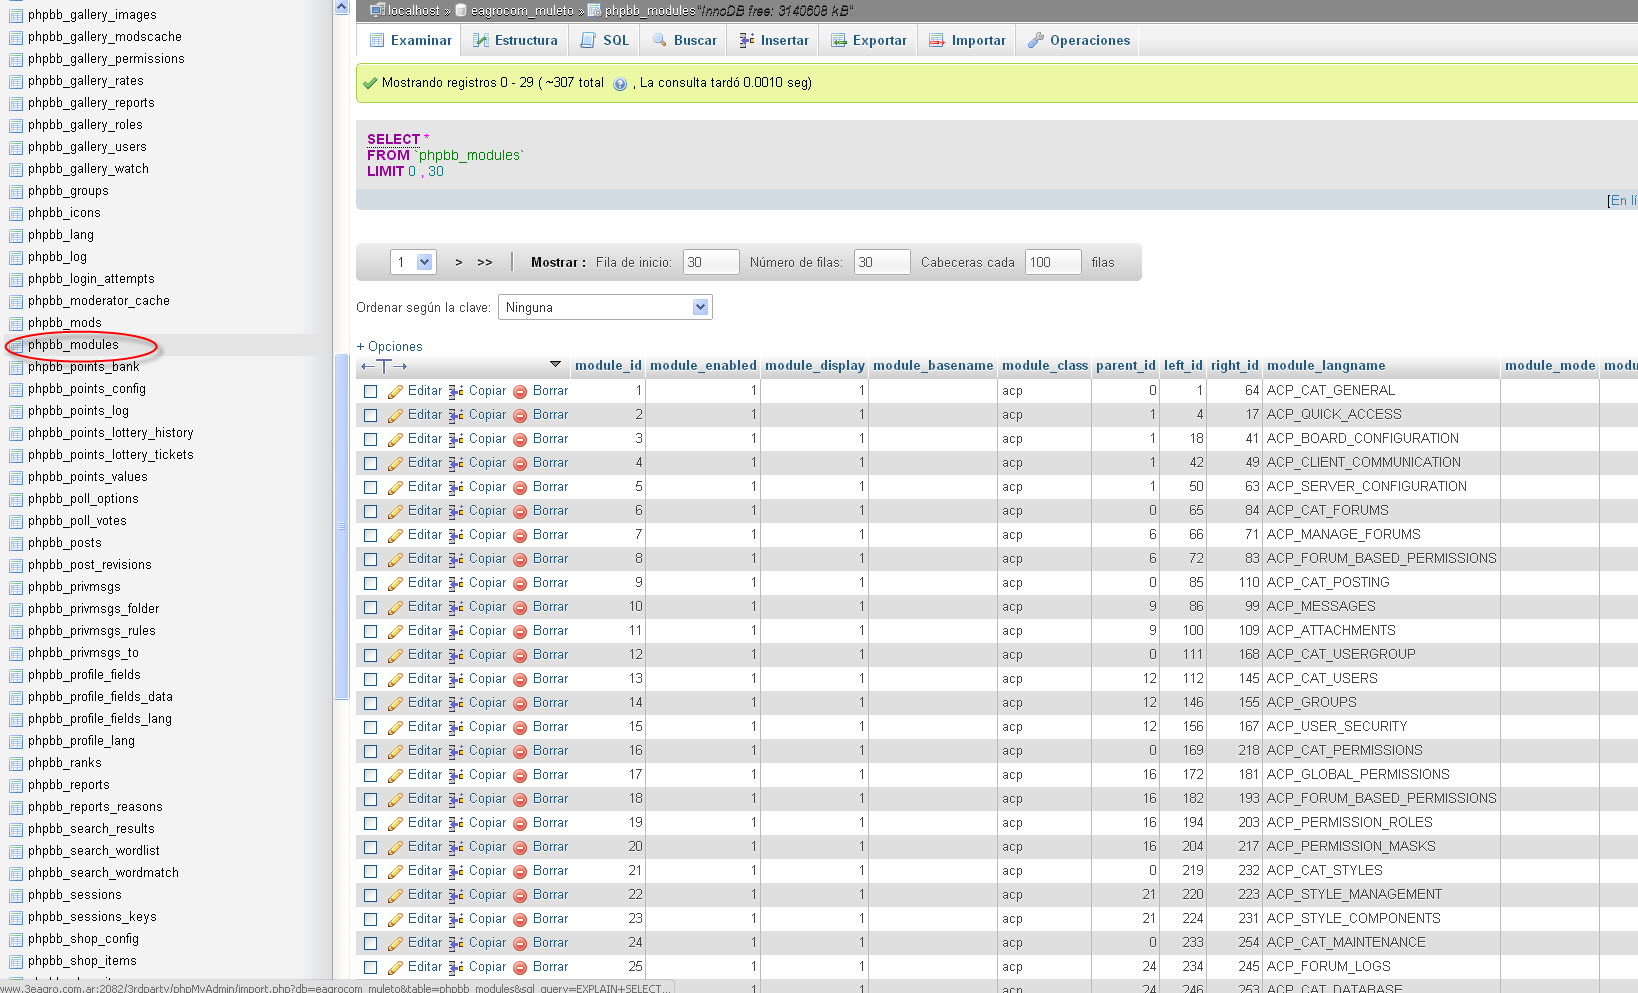Click the help icon beside the total count
1638x993 pixels.
pos(620,84)
